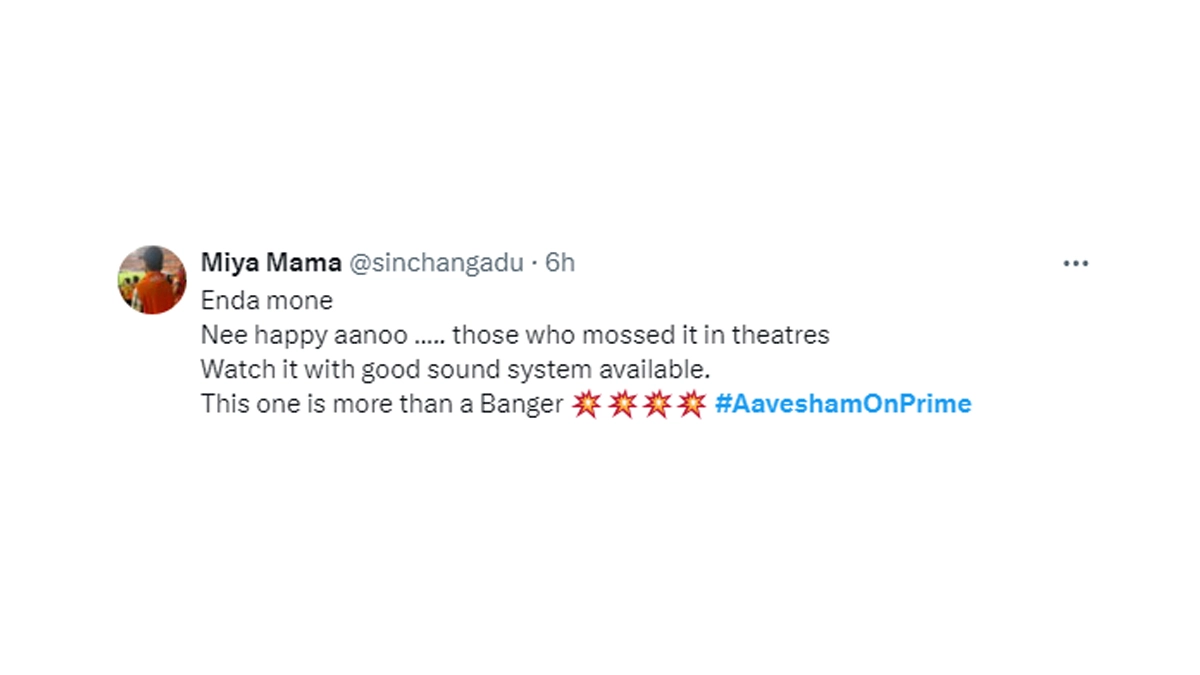Open the #AaveshamOnPrime hashtag
This screenshot has width=1200, height=675.
843,404
